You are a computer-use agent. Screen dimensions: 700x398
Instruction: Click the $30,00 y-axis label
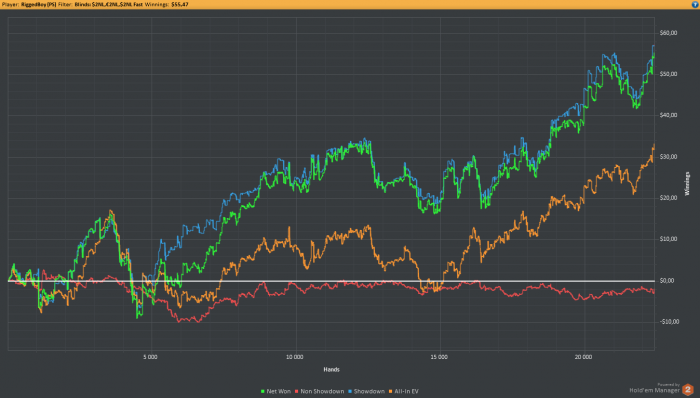[x=668, y=157]
